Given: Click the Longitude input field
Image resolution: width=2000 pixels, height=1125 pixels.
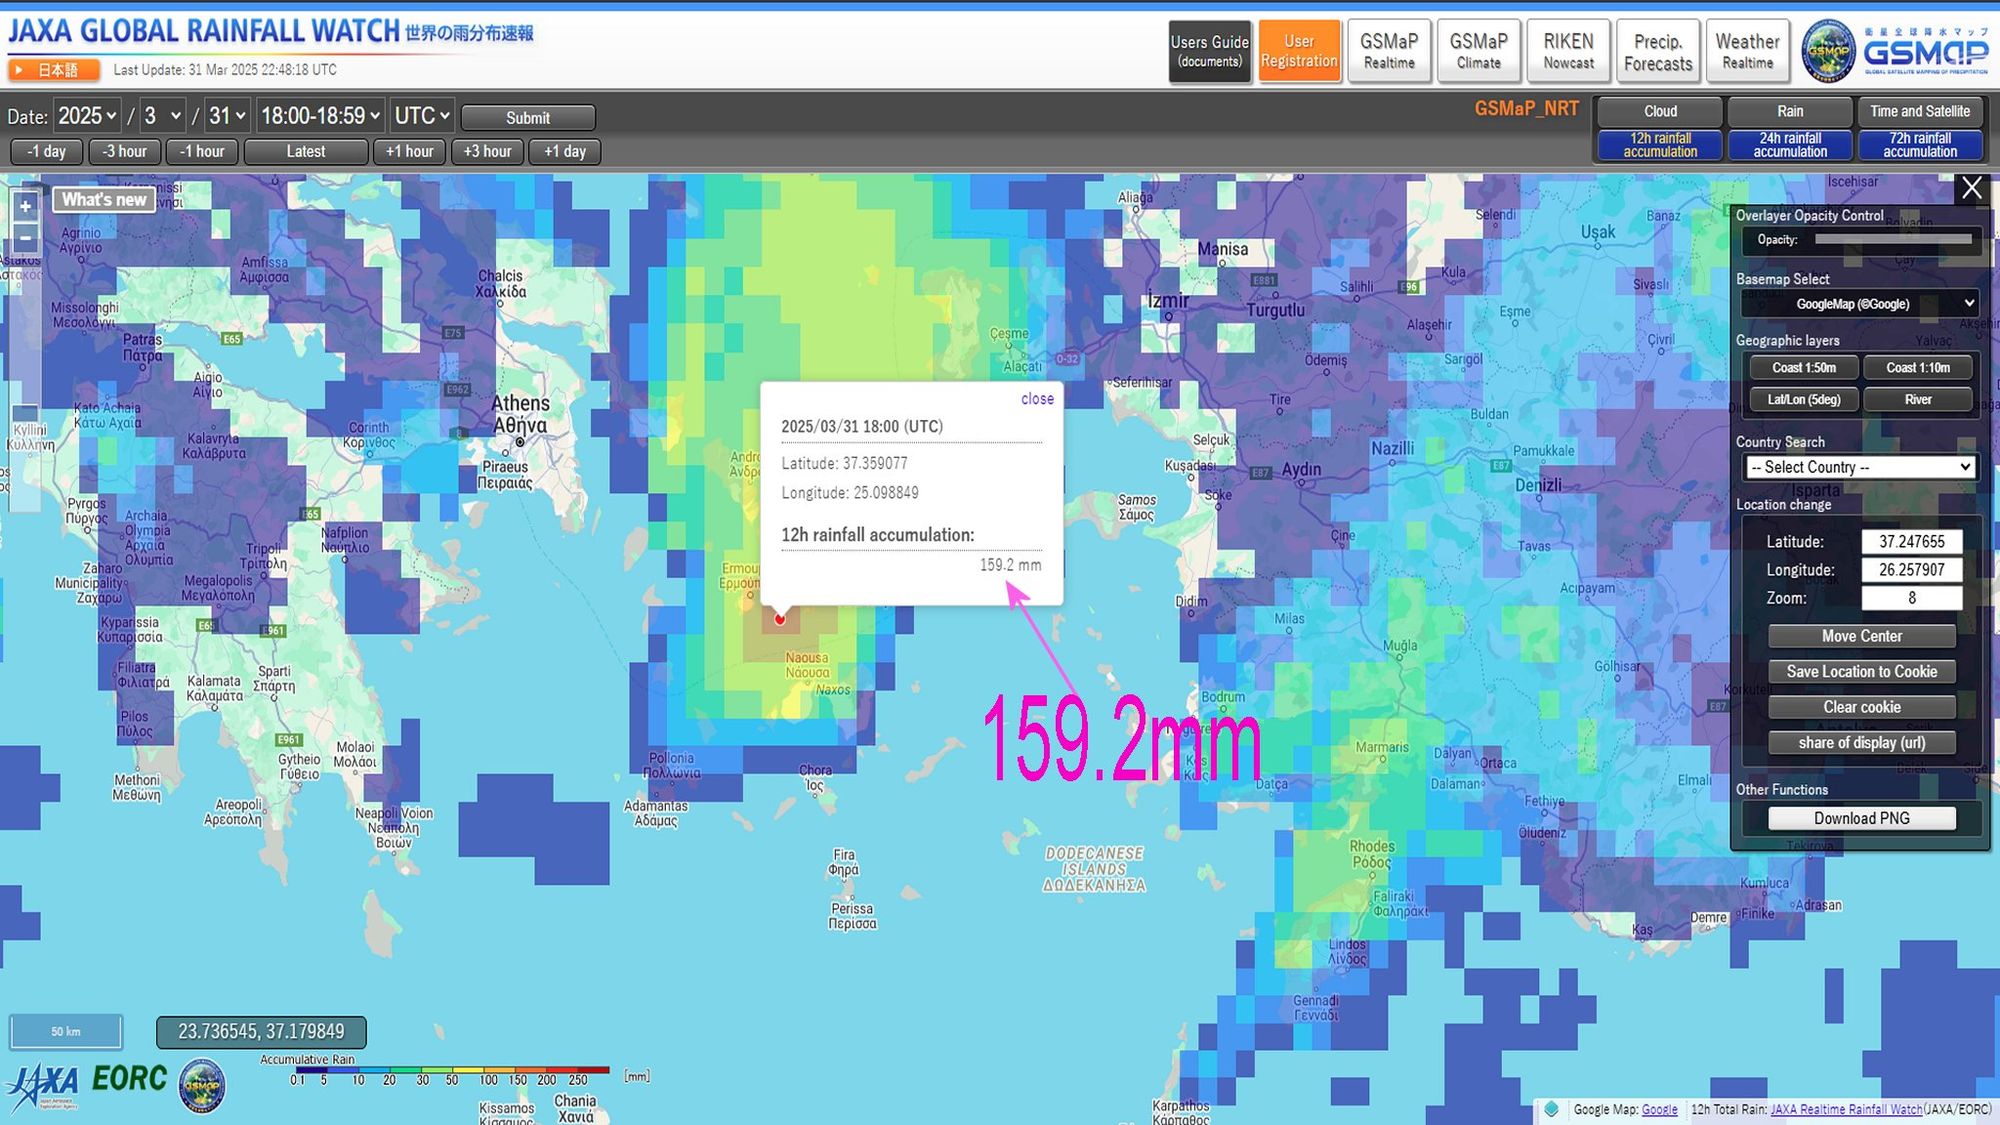Looking at the screenshot, I should (x=1911, y=570).
